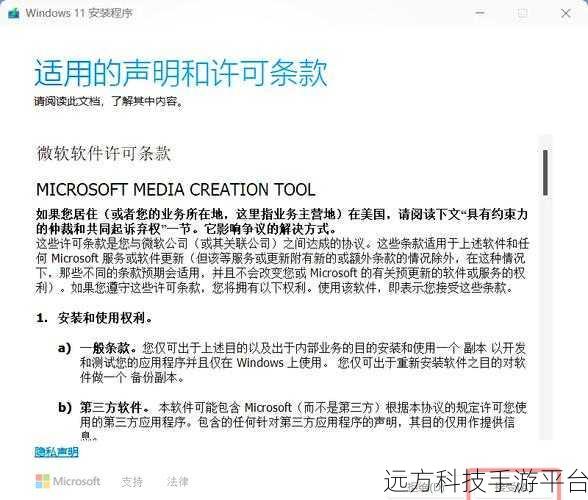Click the Windows 11 setup icon in title bar
The width and height of the screenshot is (588, 500).
pyautogui.click(x=14, y=13)
